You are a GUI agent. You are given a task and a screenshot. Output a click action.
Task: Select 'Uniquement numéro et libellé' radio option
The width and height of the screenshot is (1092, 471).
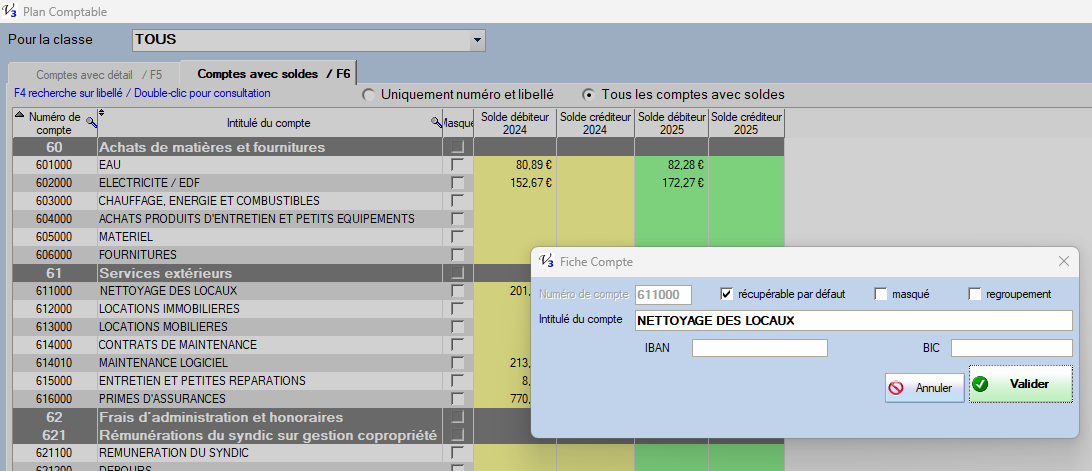tap(369, 95)
